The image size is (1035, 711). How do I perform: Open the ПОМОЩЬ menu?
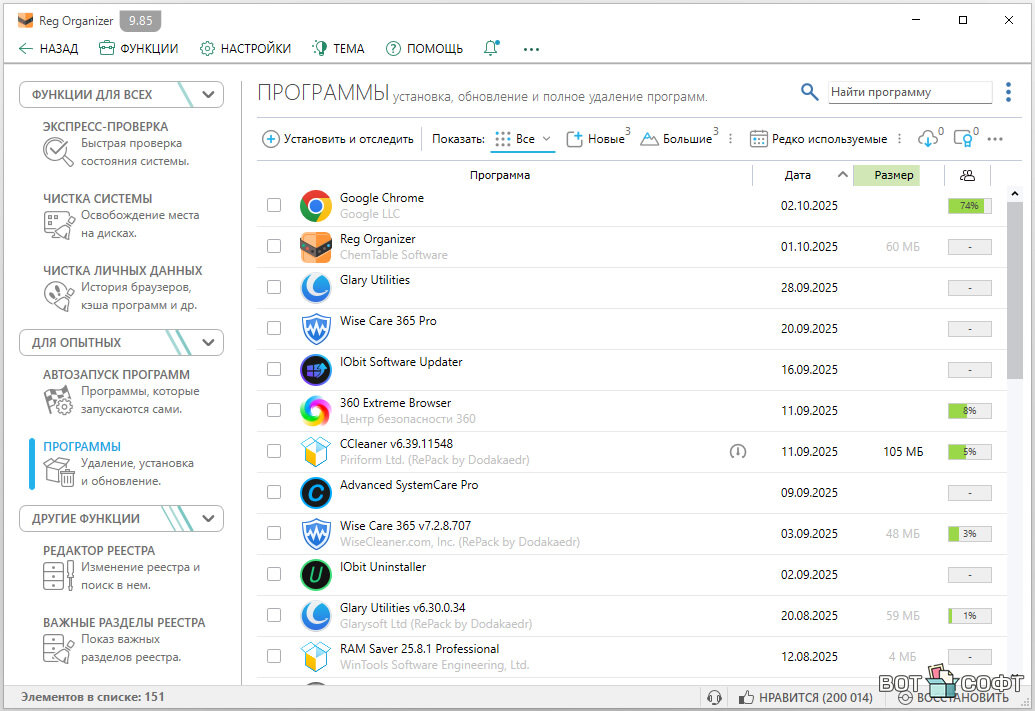(x=424, y=48)
